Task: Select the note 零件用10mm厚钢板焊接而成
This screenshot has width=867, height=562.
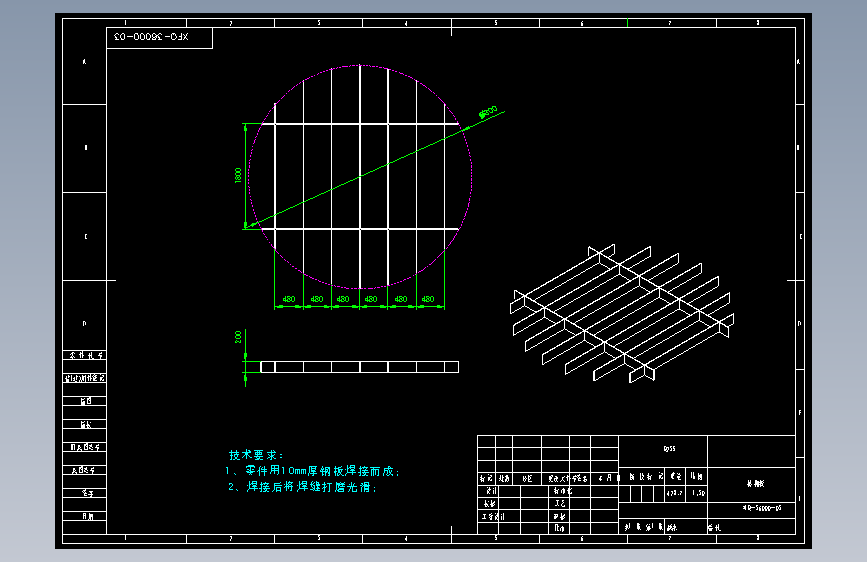Action: (312, 471)
